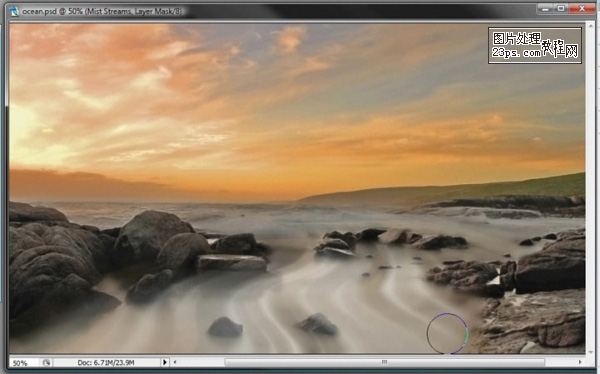Click the Photoshop document icon in title bar
Viewport: 600px width, 374px height.
(14, 11)
